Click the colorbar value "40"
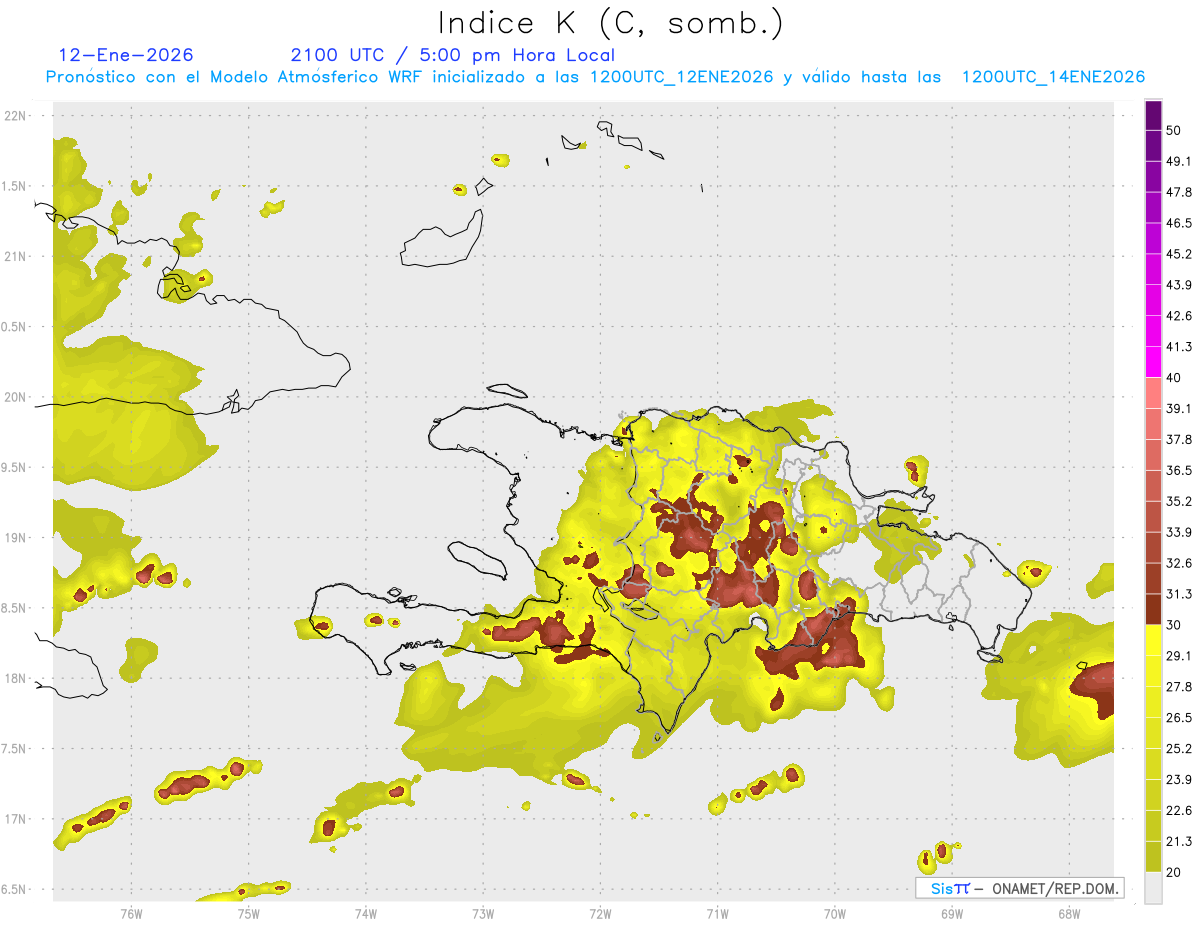The image size is (1200, 927). coord(1174,378)
